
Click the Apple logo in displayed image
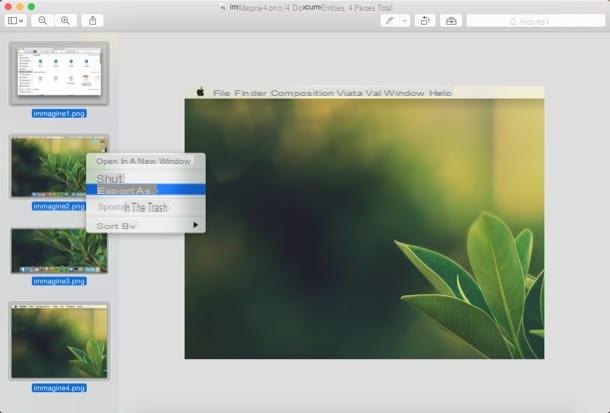coord(200,92)
